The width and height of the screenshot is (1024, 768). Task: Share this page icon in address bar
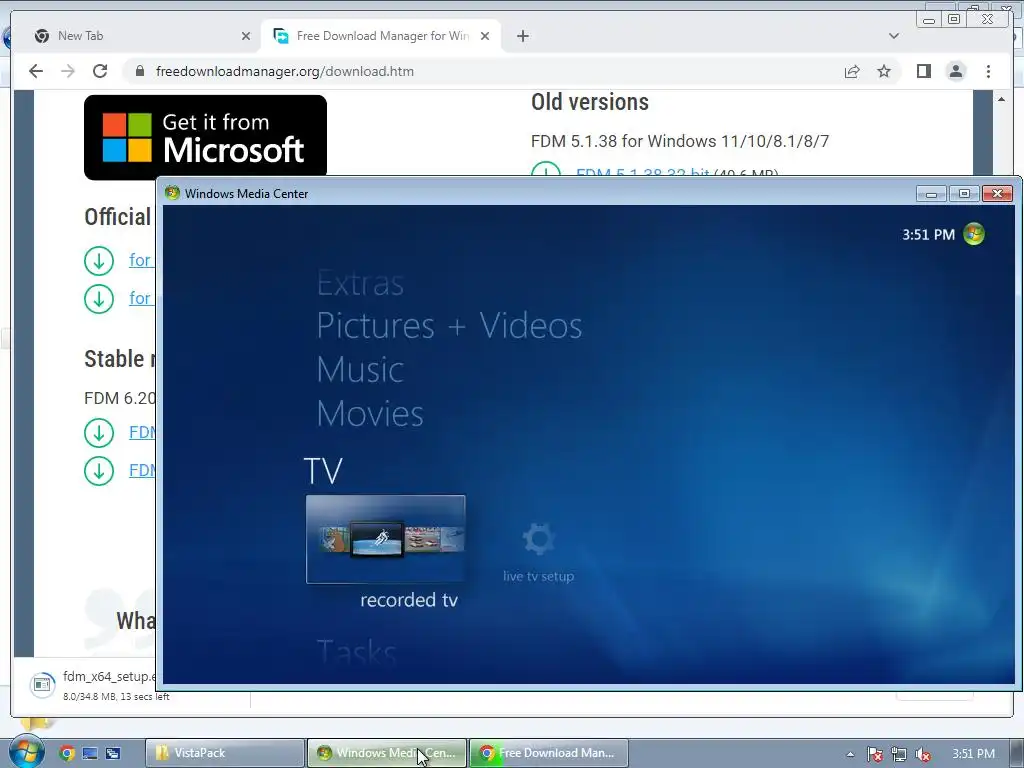coord(852,71)
